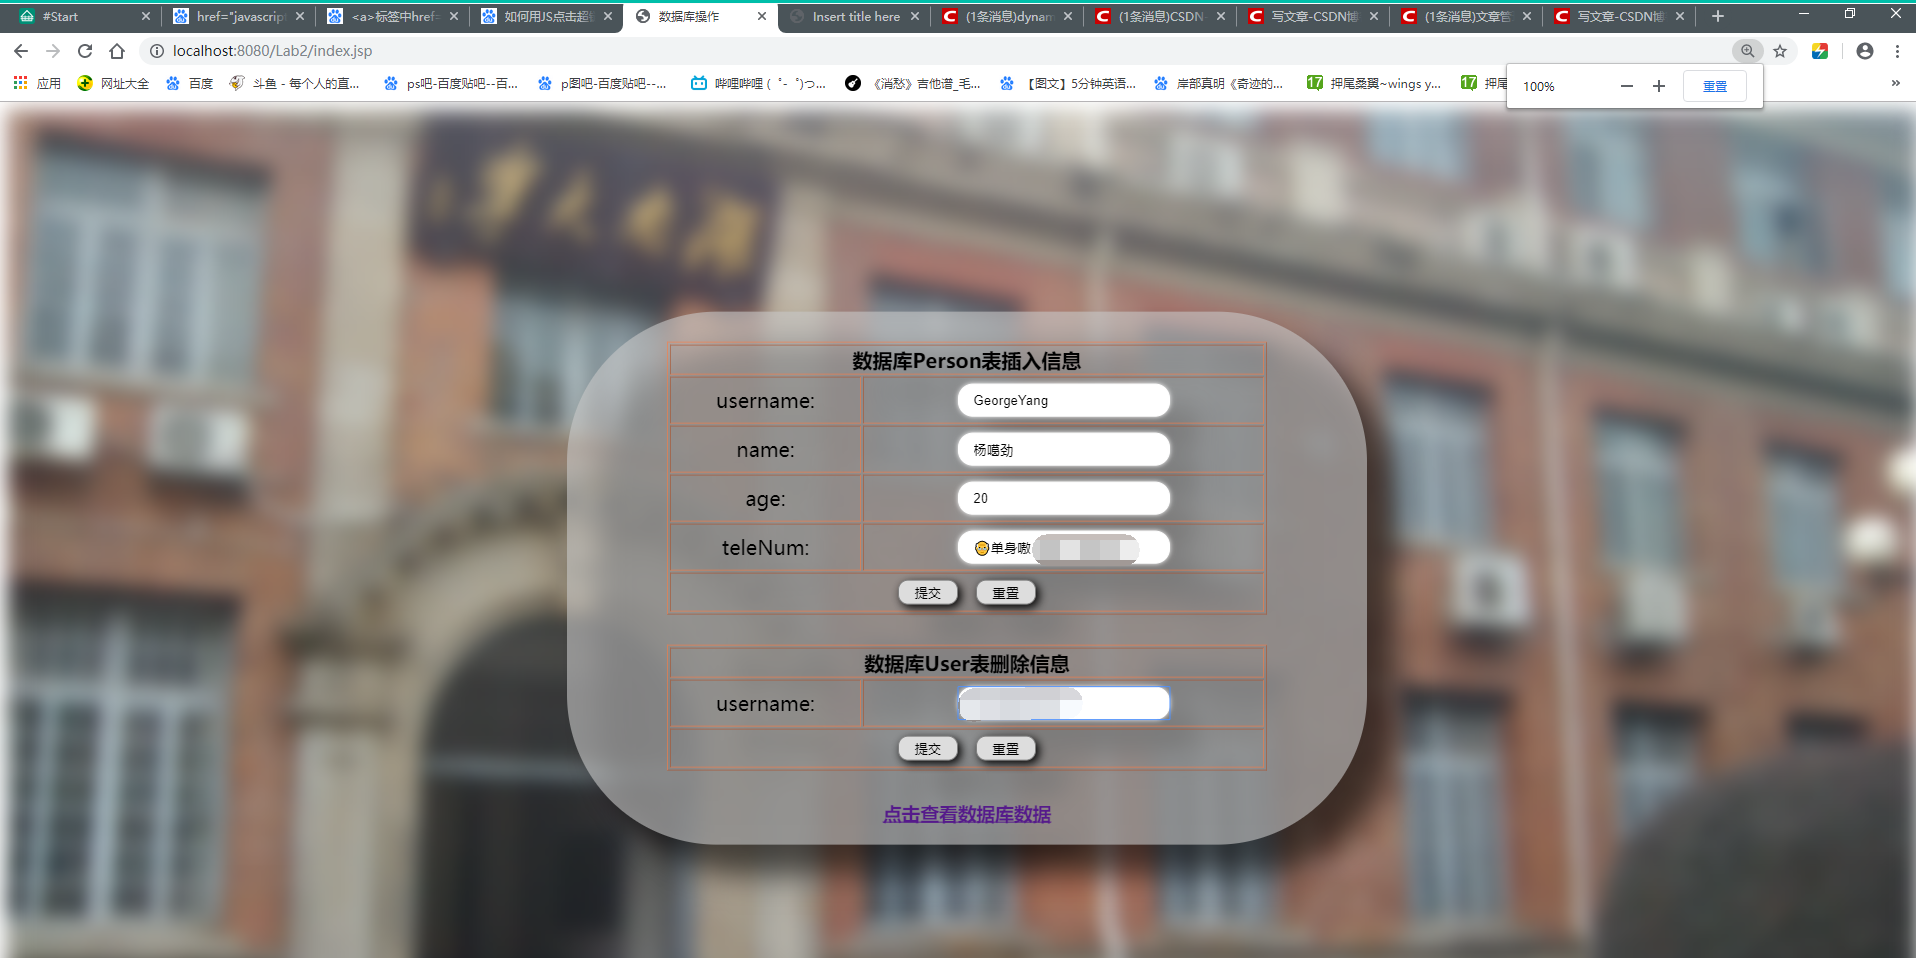Open Chrome's three-dot menu
The width and height of the screenshot is (1916, 958).
1898,50
